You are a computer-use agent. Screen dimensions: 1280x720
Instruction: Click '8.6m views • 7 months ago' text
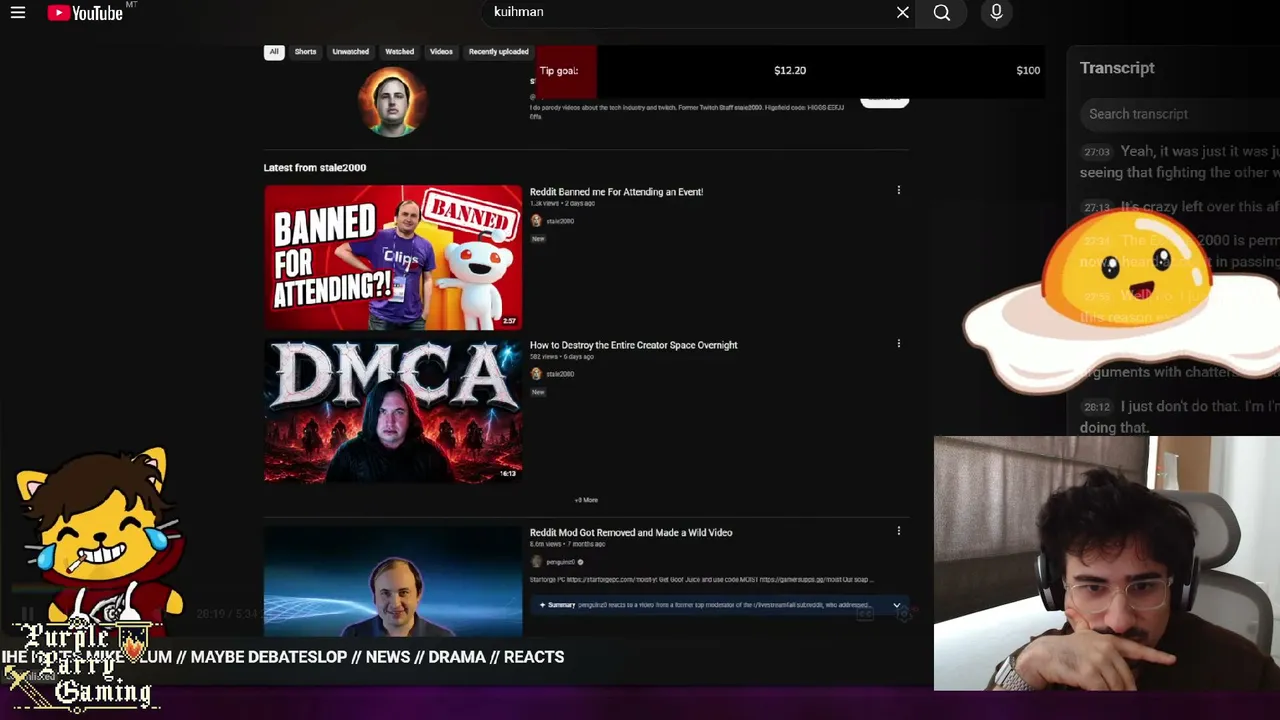point(567,545)
